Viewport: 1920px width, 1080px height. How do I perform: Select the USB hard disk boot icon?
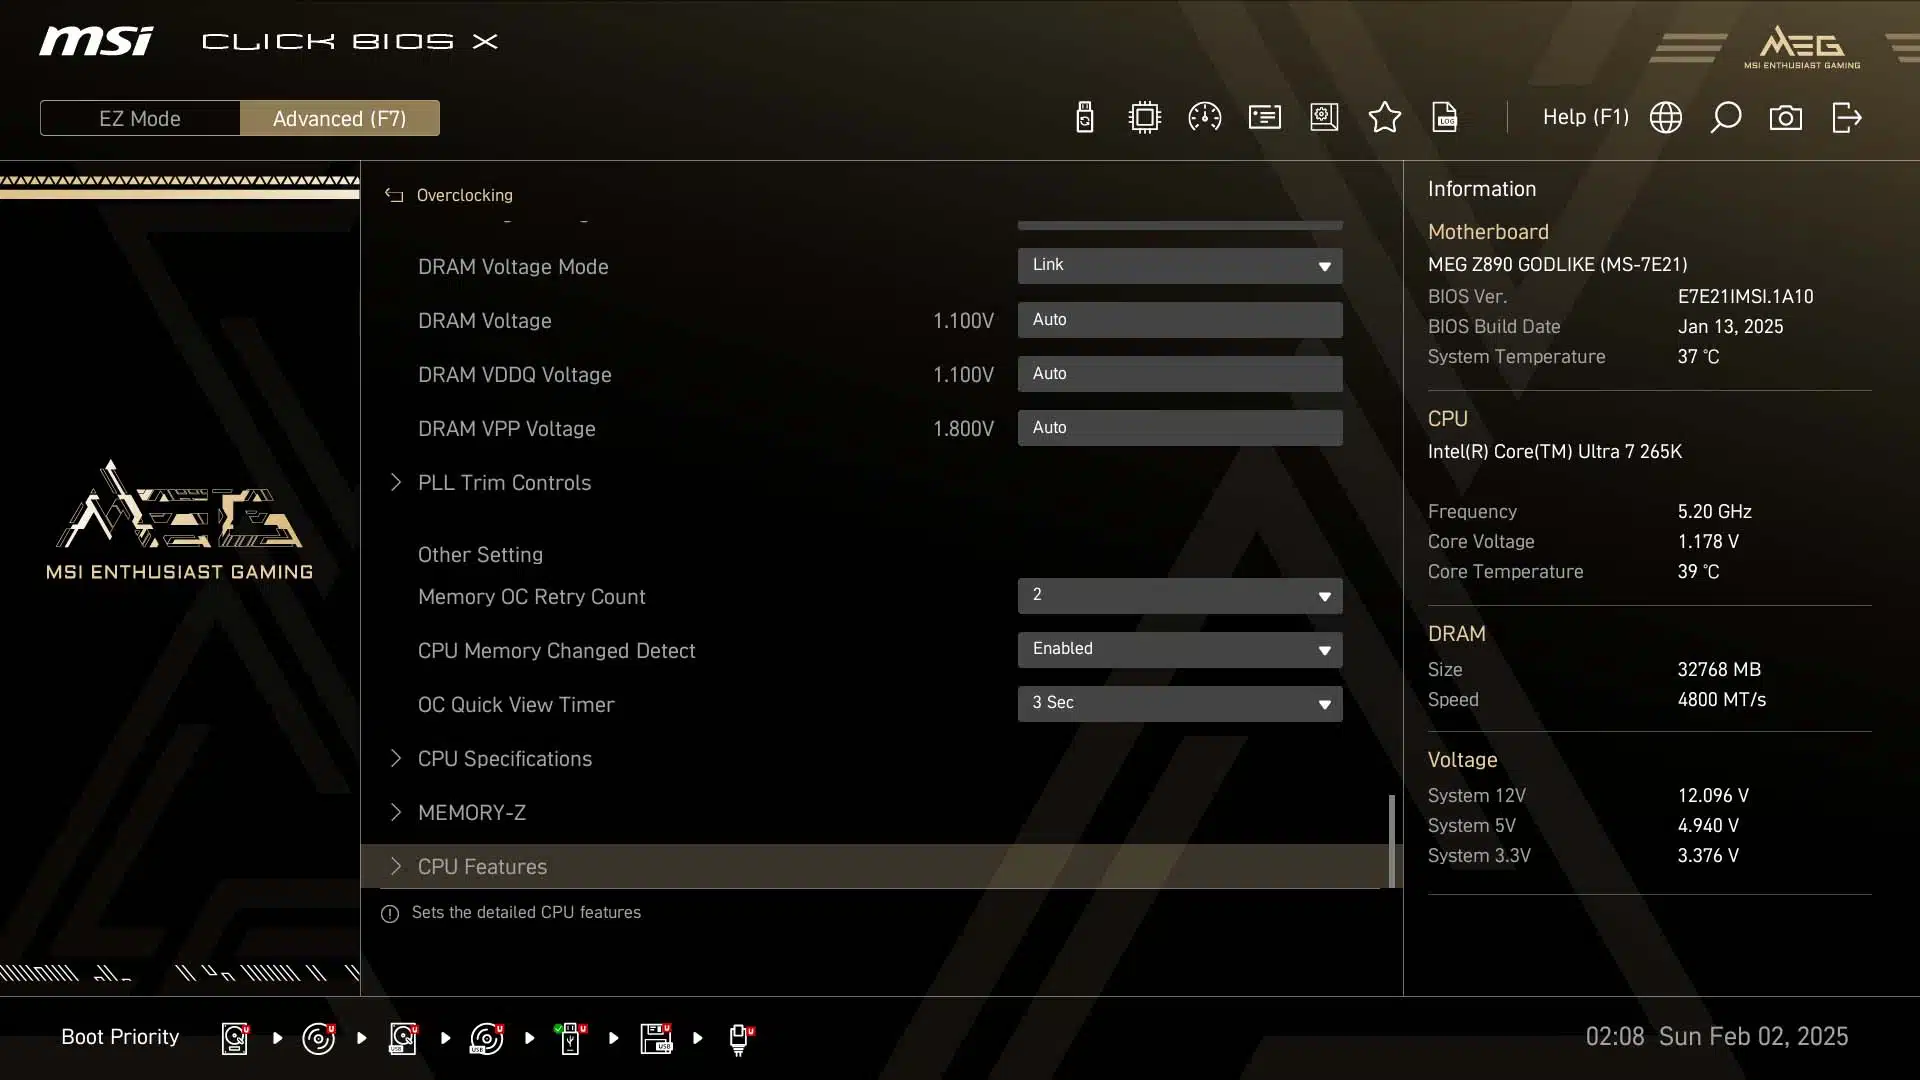[x=403, y=1038]
